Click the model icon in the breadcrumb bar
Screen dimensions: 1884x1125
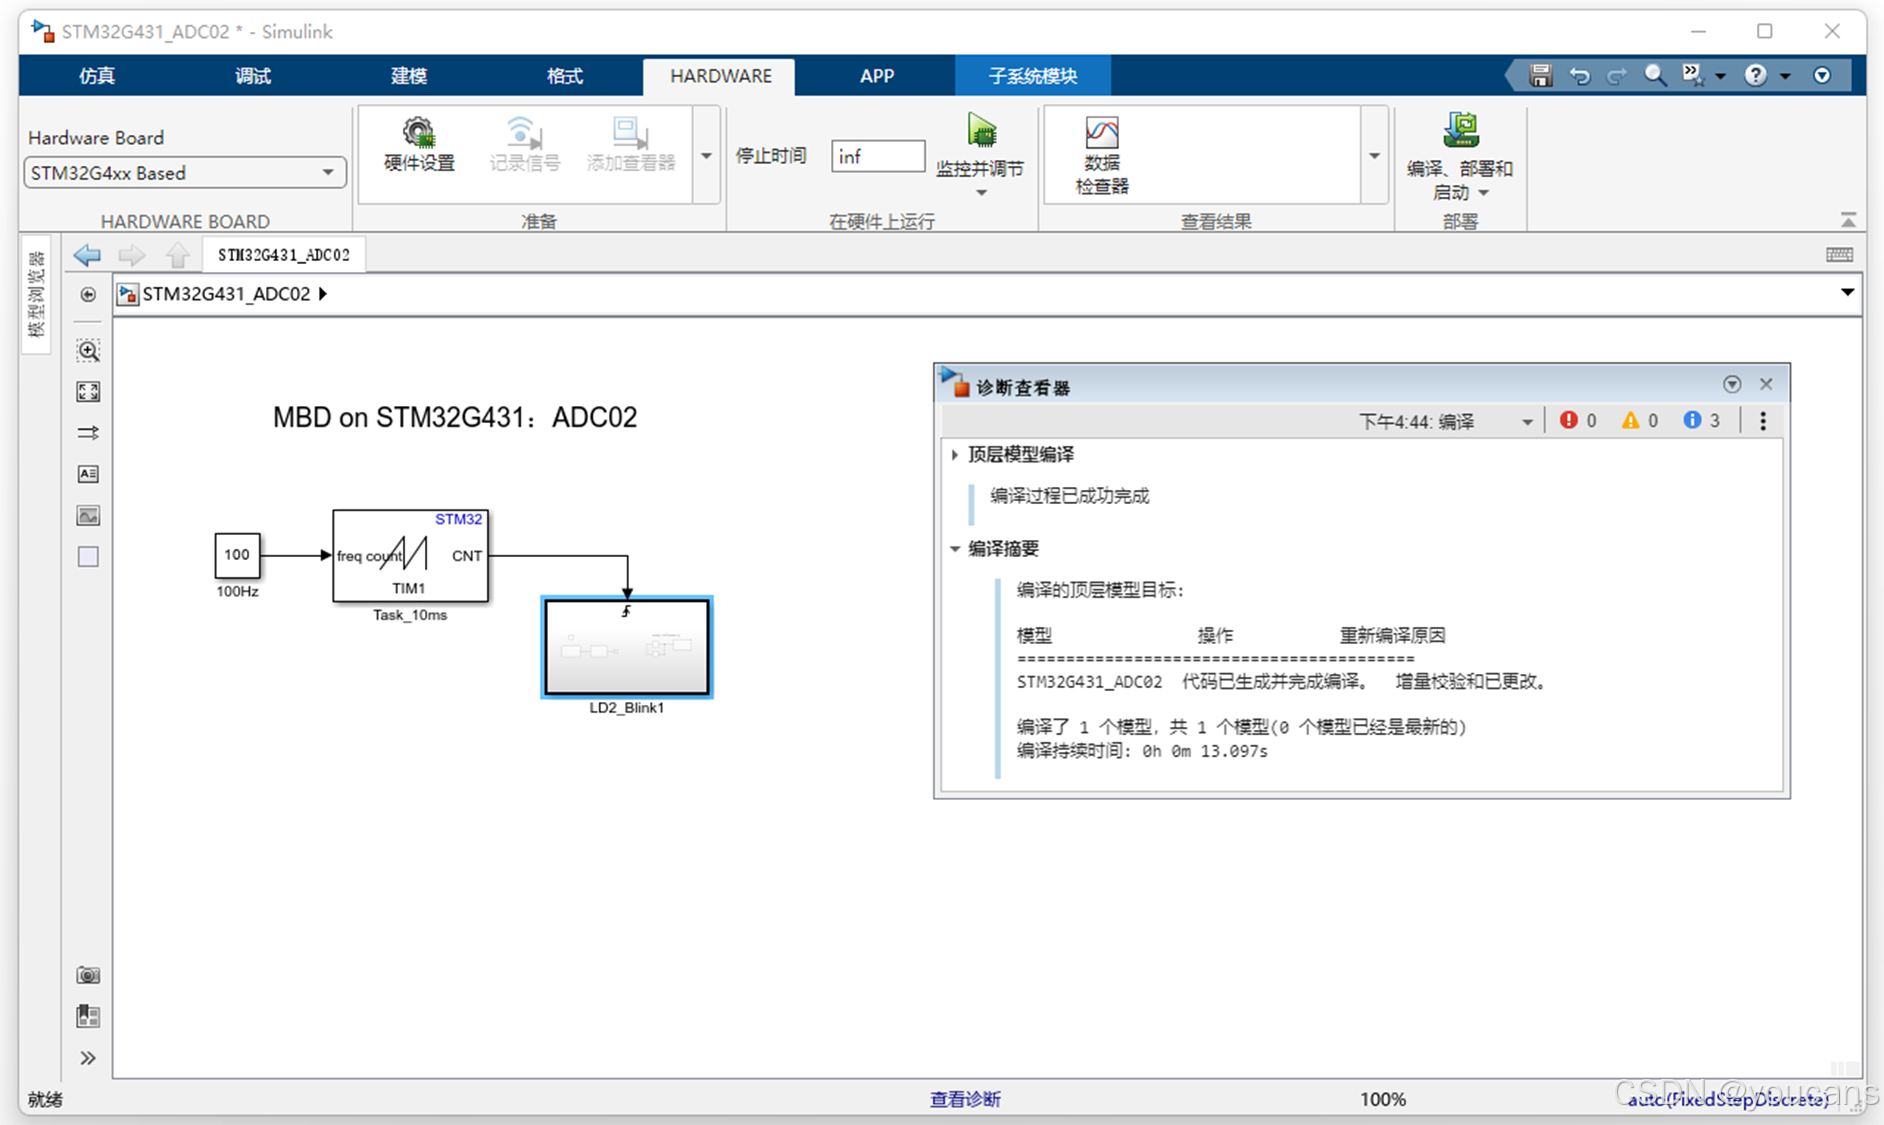[x=127, y=294]
